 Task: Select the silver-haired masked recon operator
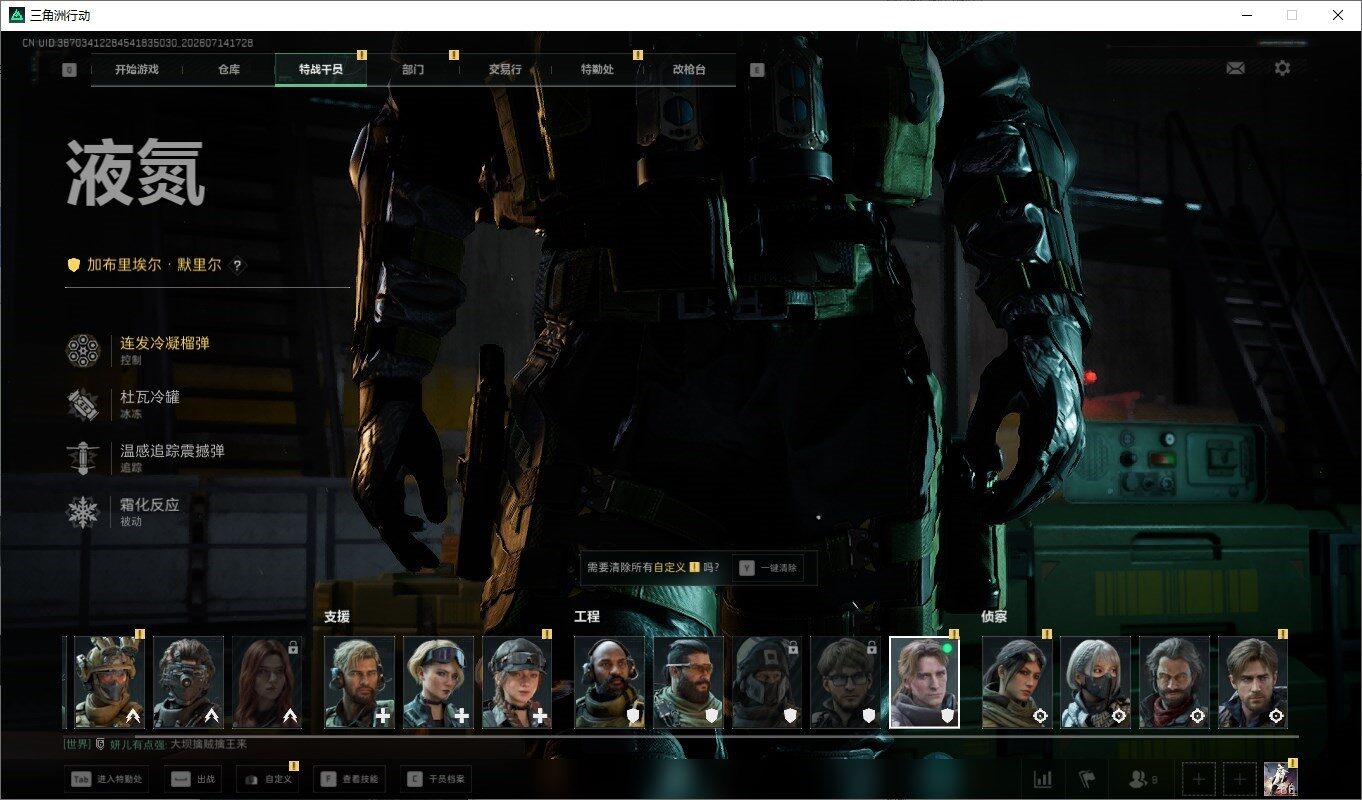1096,682
